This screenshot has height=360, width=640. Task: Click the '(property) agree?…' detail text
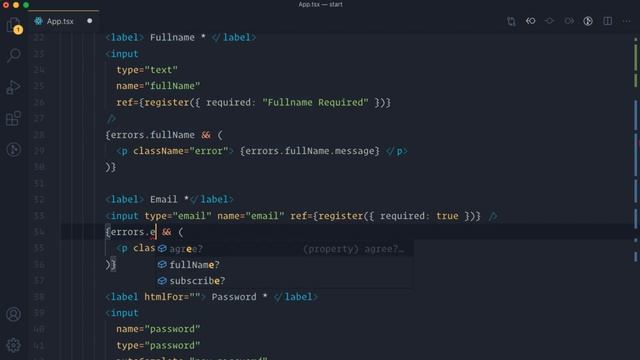click(353, 249)
